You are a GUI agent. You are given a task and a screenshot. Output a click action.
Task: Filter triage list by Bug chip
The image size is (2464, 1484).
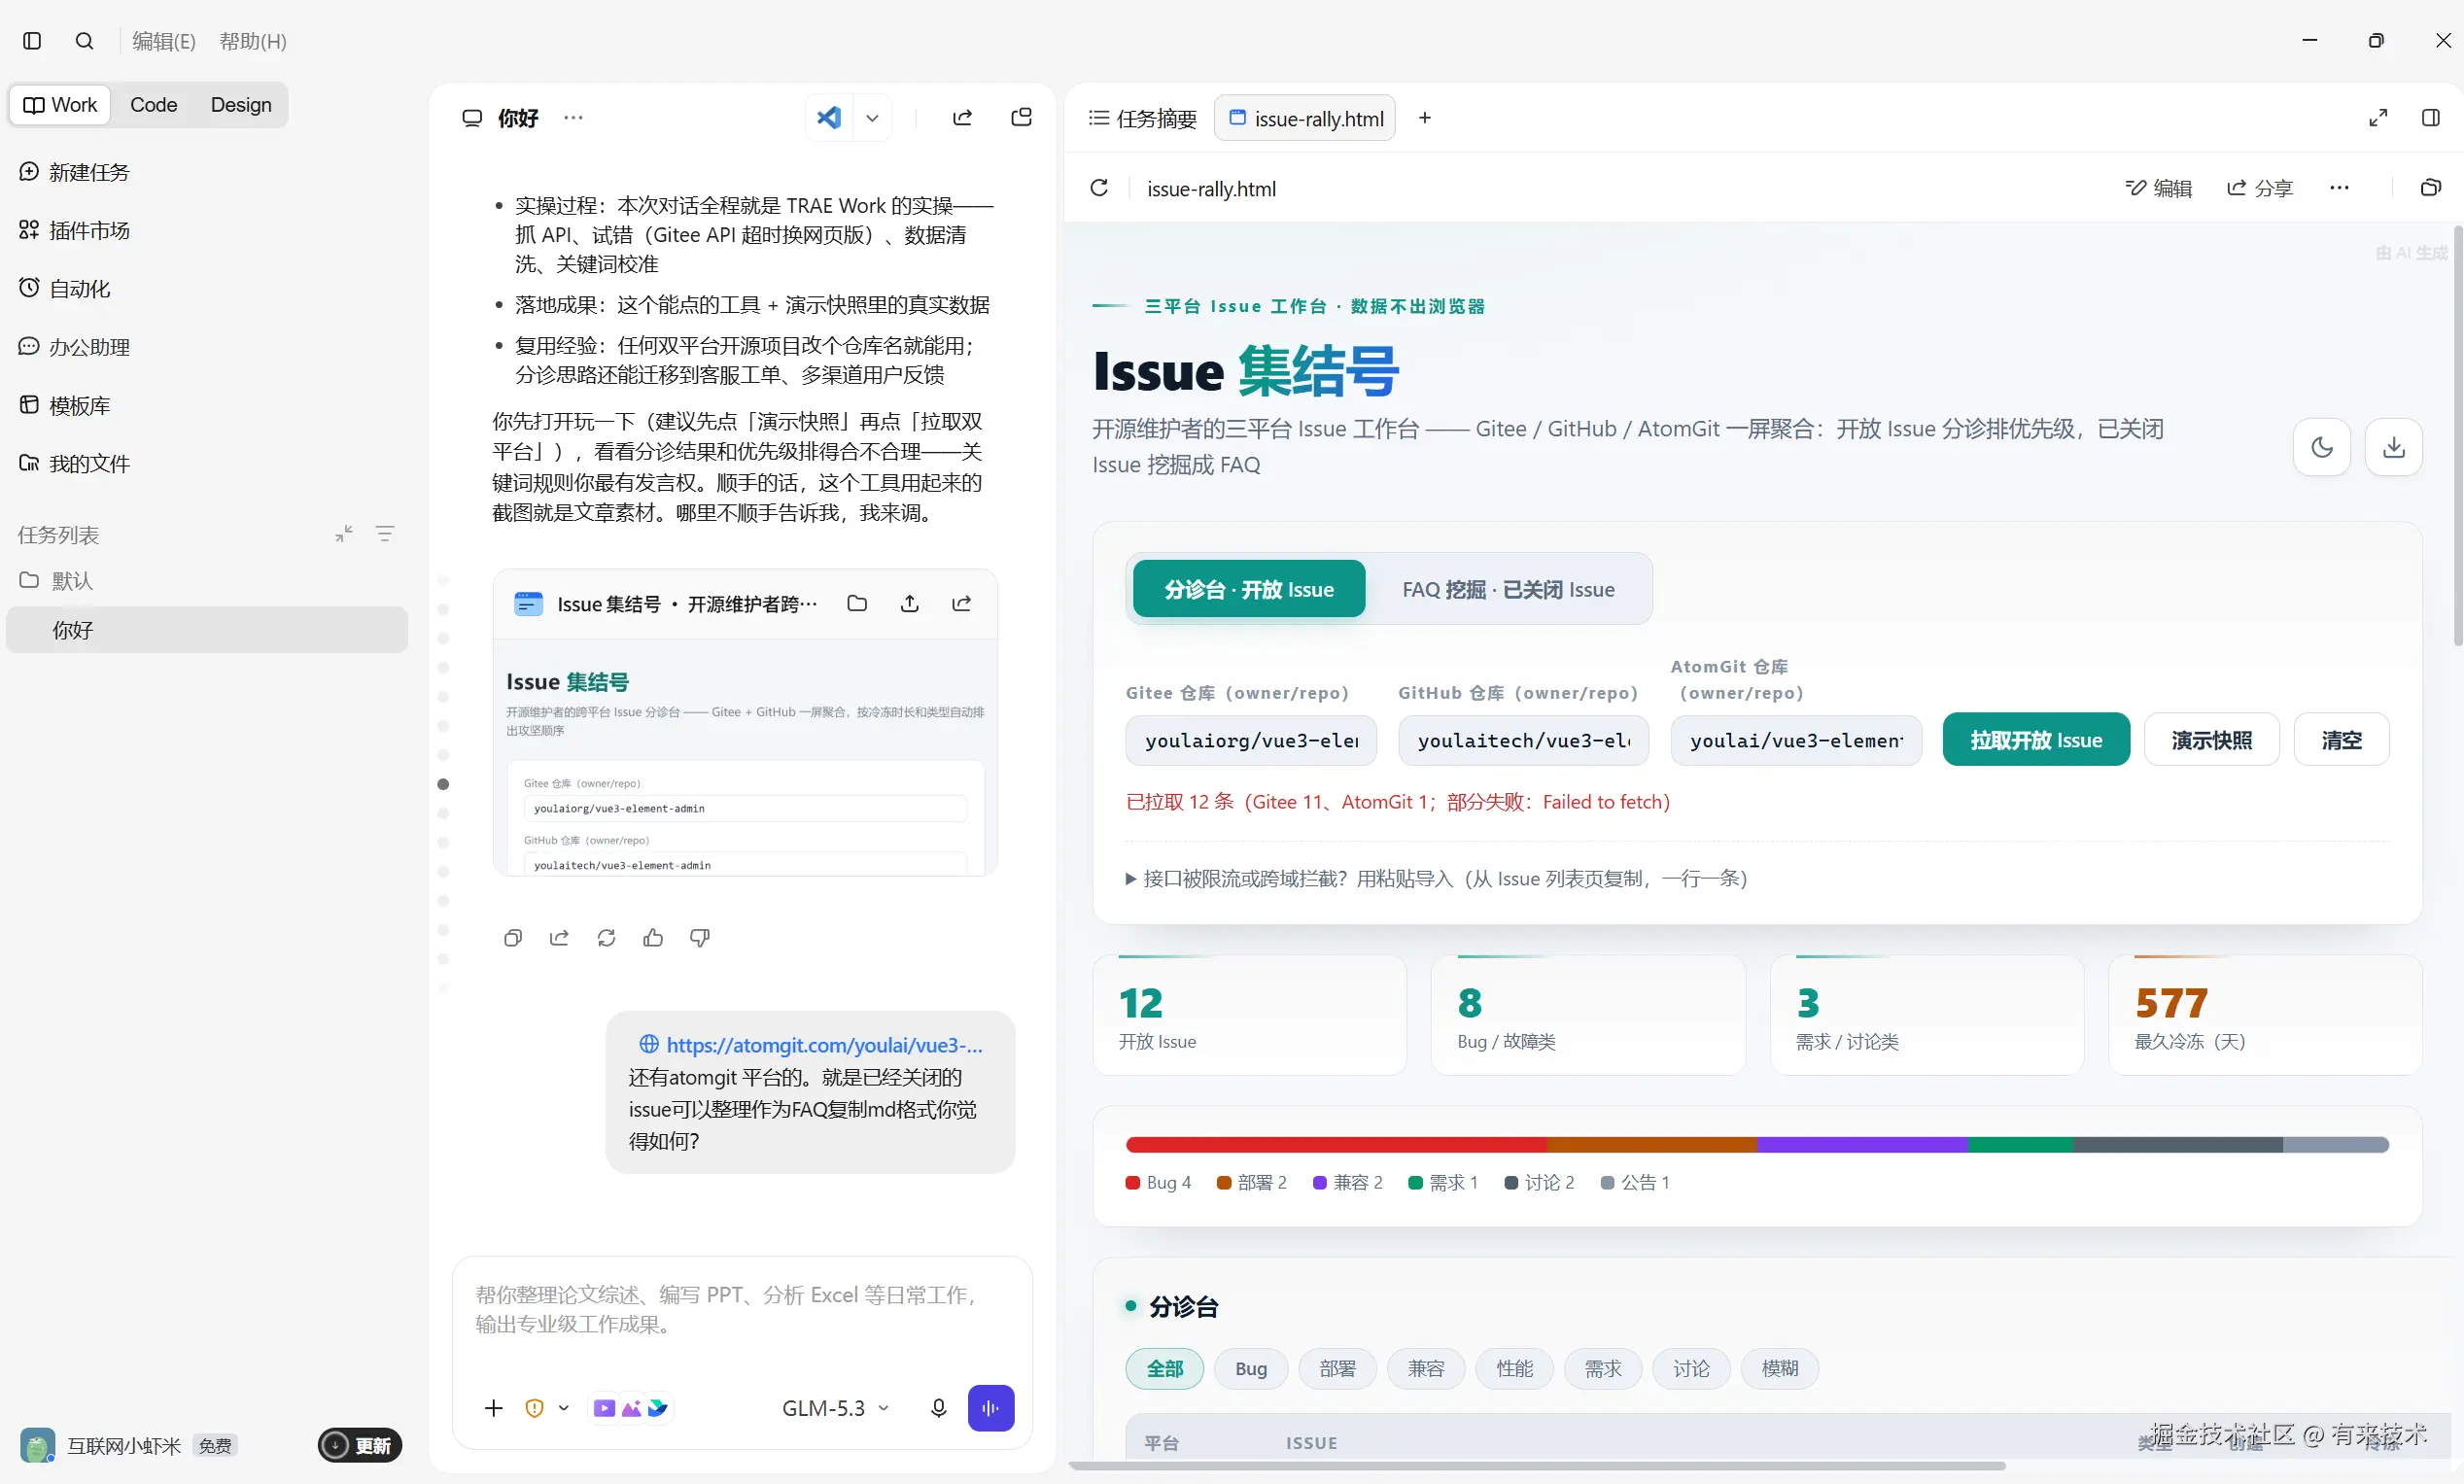click(x=1251, y=1368)
